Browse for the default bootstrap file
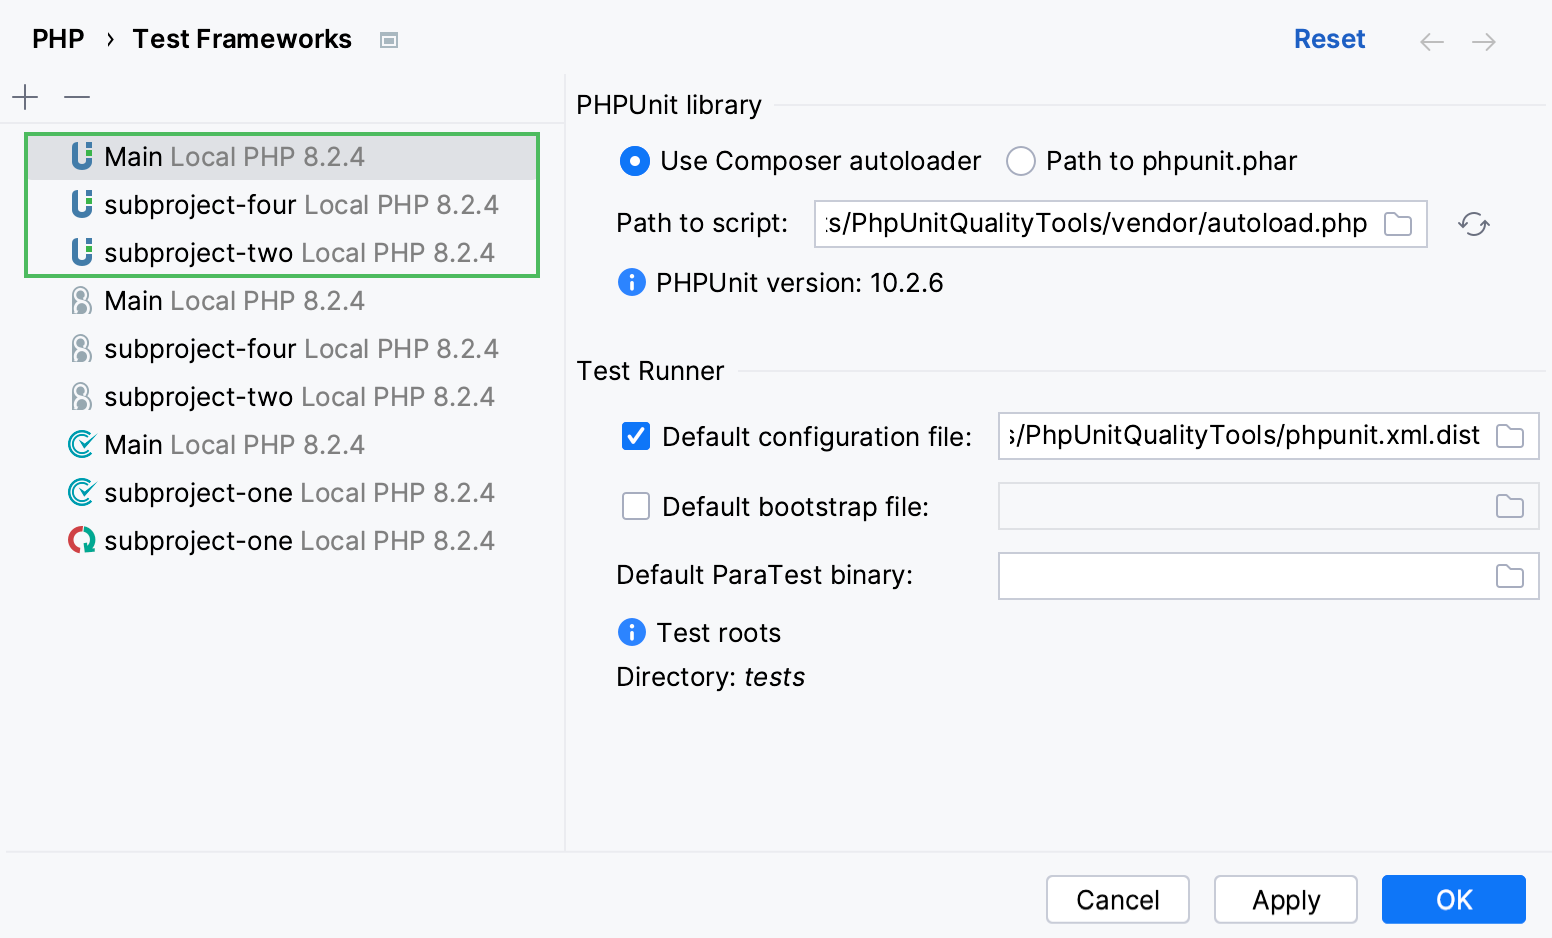The width and height of the screenshot is (1552, 938). point(1510,506)
